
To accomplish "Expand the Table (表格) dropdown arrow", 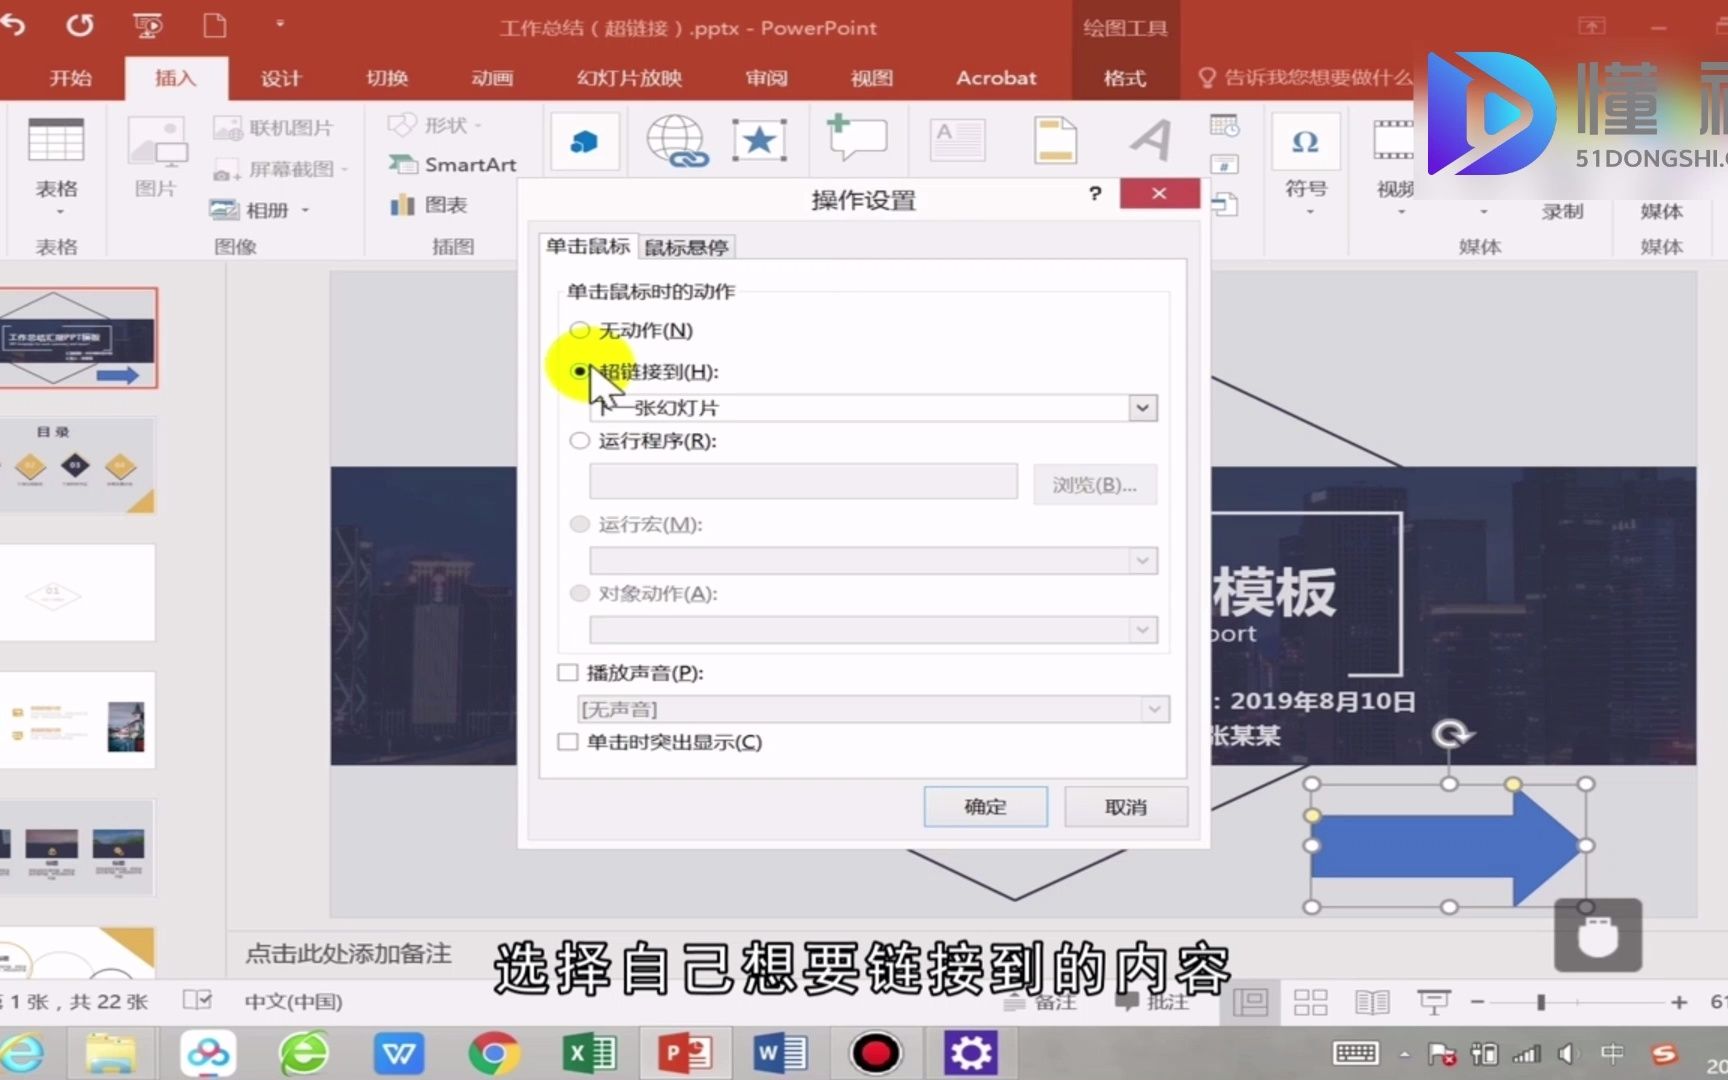I will click(x=60, y=212).
